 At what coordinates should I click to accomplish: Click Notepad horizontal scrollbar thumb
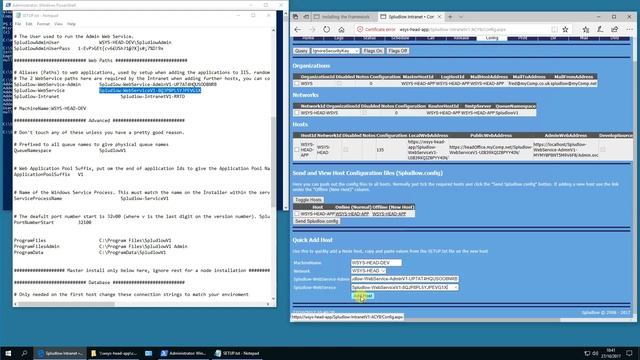coord(67,304)
